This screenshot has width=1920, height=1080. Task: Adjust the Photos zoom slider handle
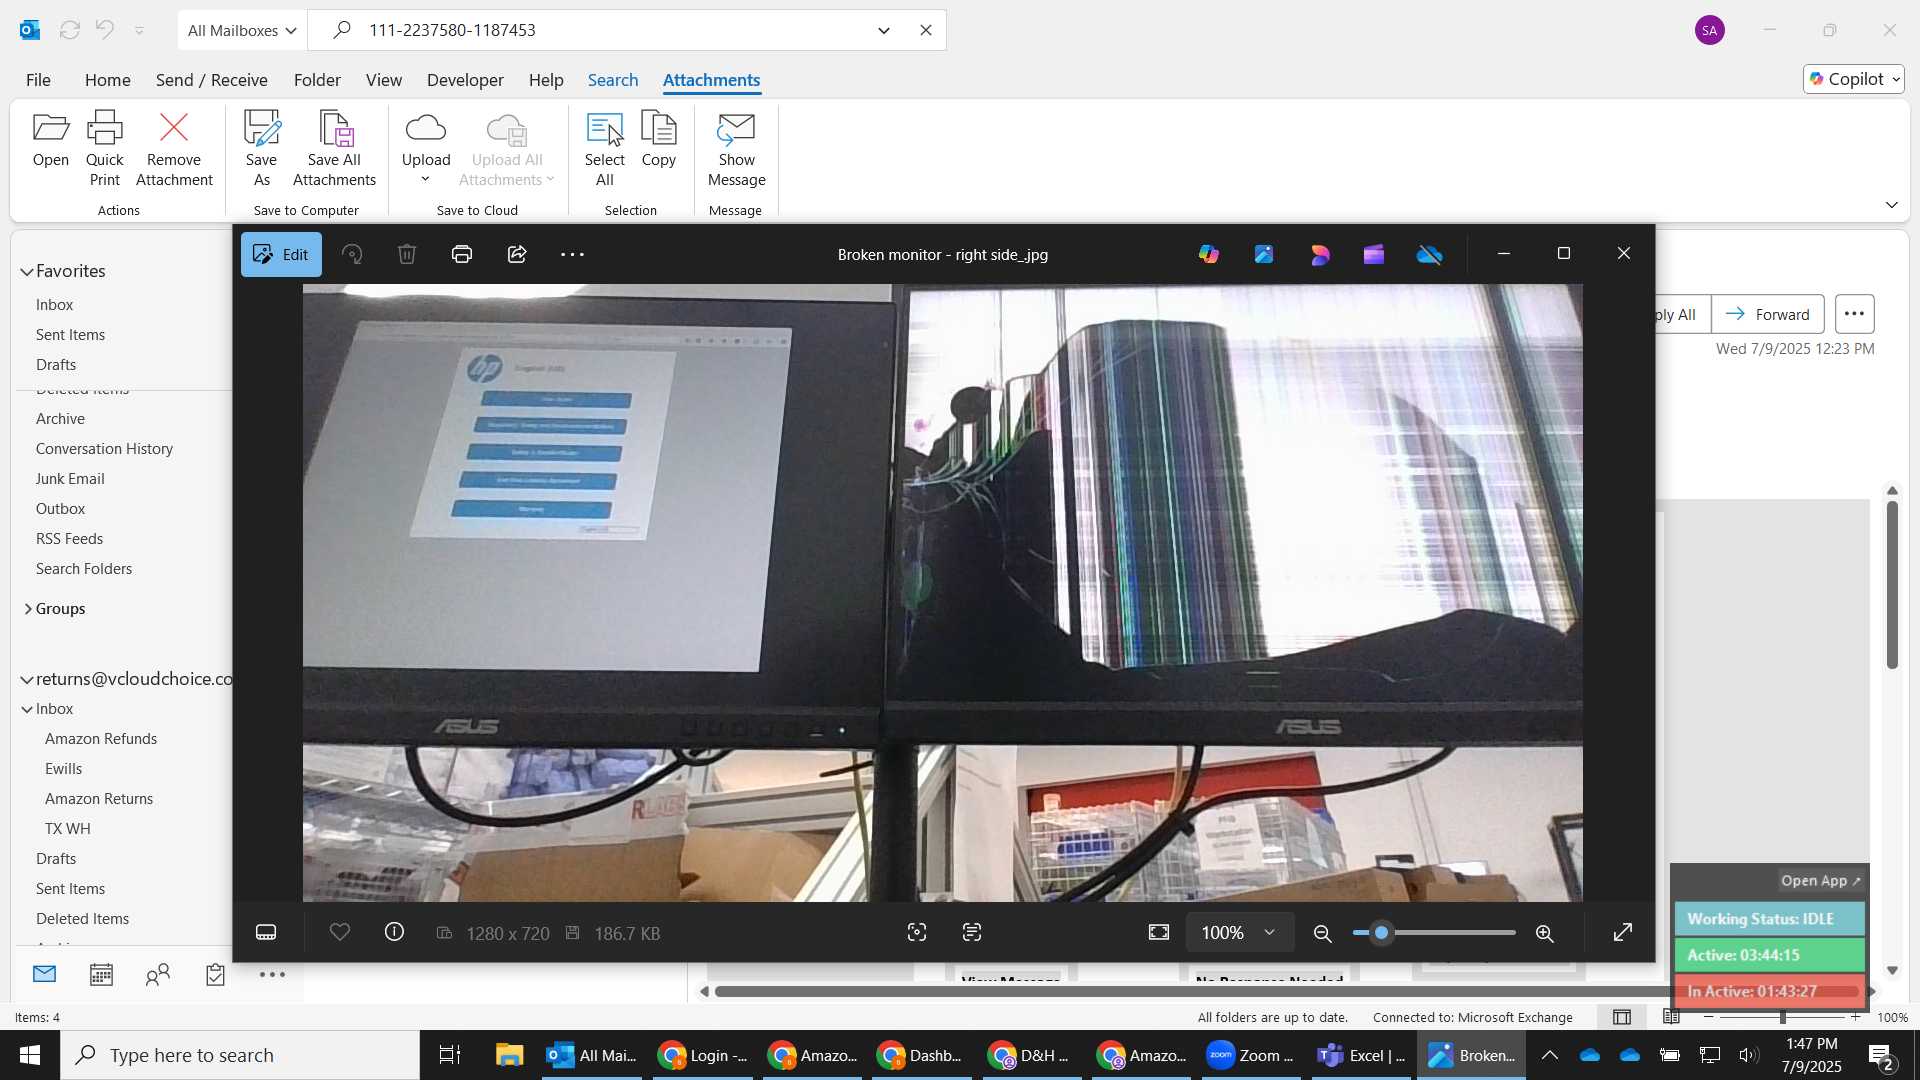click(x=1382, y=932)
